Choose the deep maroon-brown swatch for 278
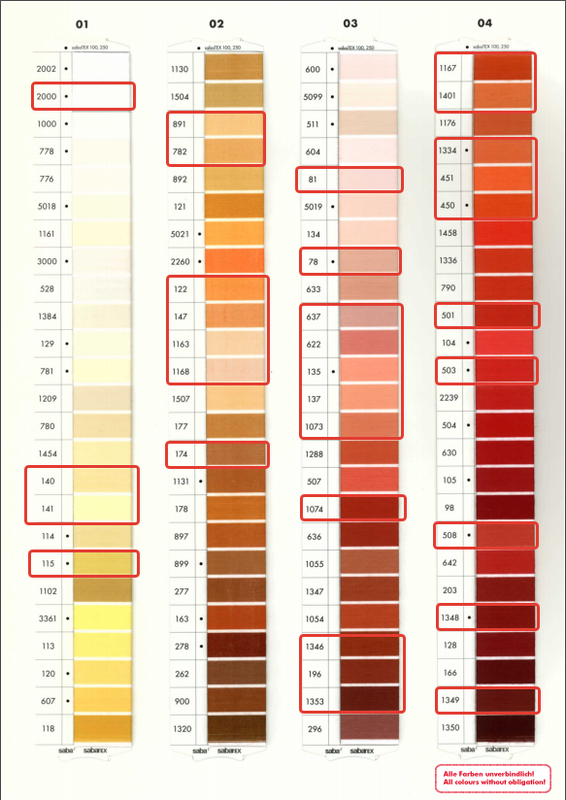This screenshot has width=566, height=800. click(237, 646)
